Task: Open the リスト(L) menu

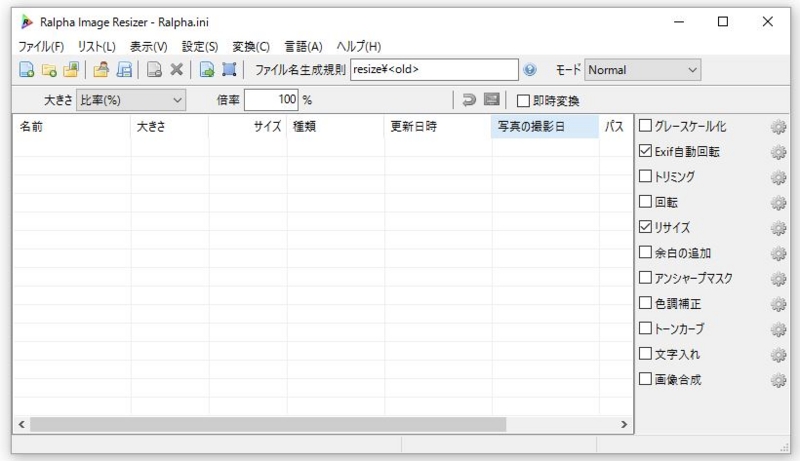Action: coord(96,46)
